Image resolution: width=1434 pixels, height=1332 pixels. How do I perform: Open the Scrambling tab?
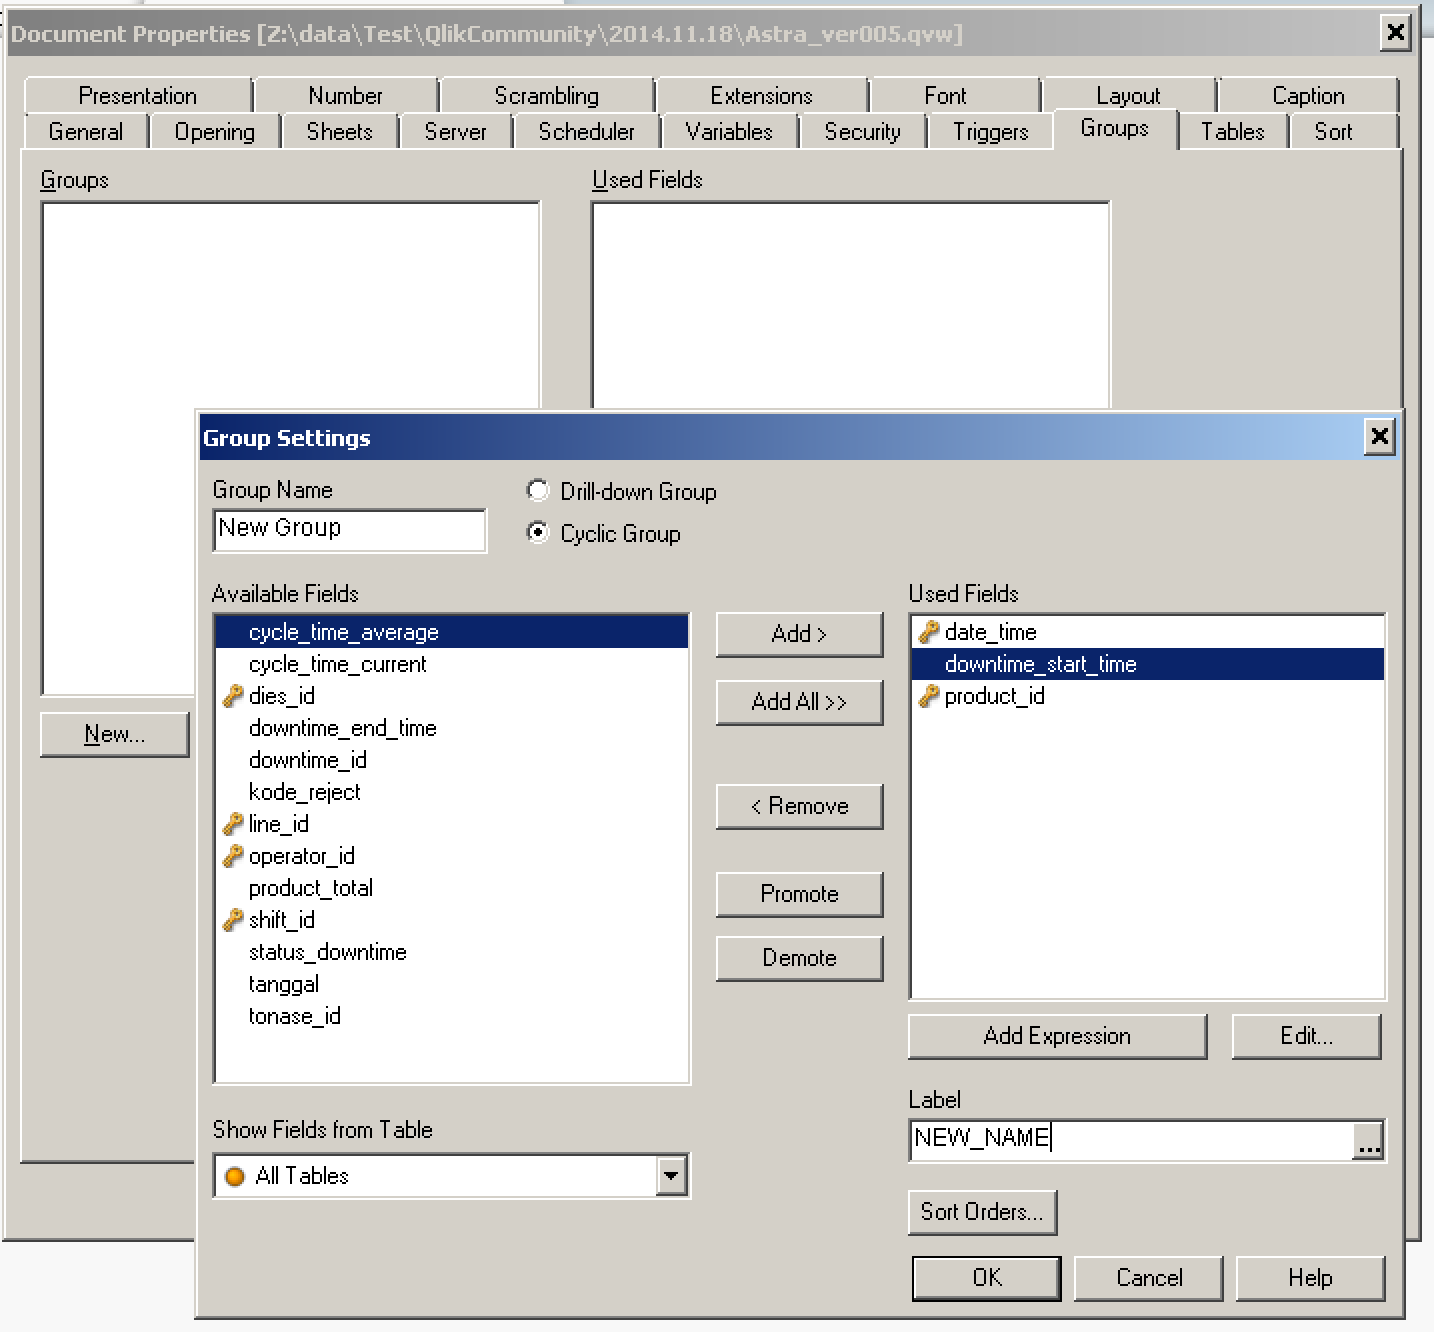pyautogui.click(x=546, y=95)
